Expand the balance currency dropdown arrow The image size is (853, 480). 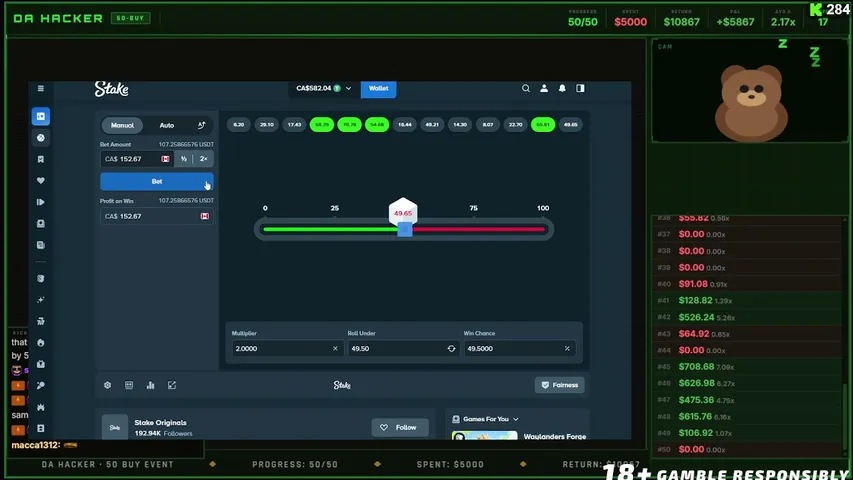point(349,88)
